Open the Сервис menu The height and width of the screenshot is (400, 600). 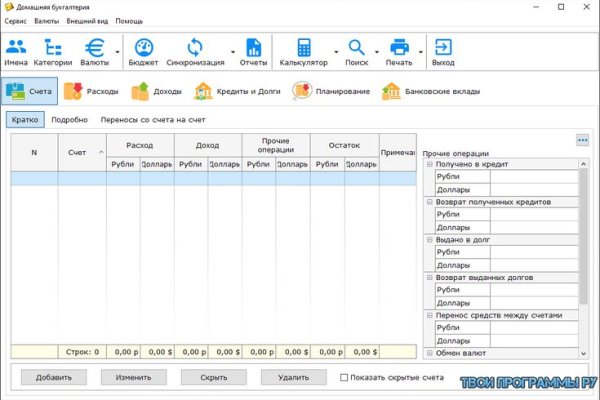point(15,20)
